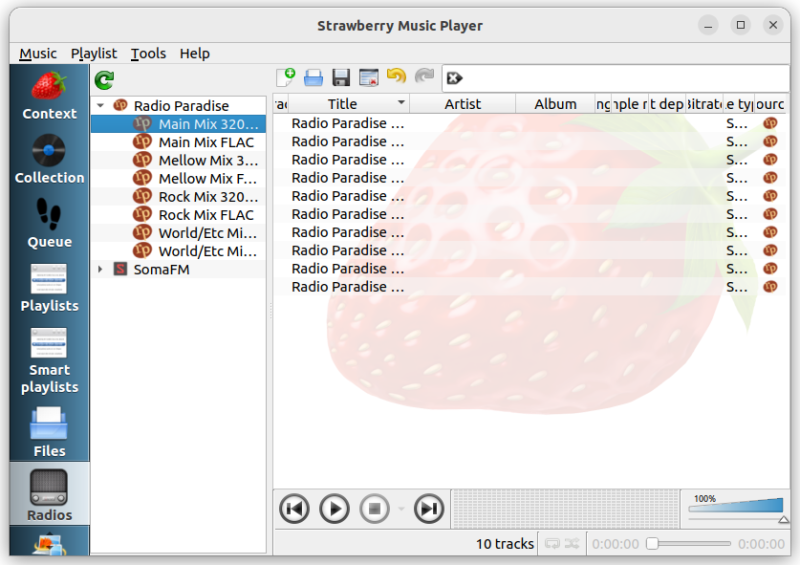Switch to Smart playlists tab

49,360
